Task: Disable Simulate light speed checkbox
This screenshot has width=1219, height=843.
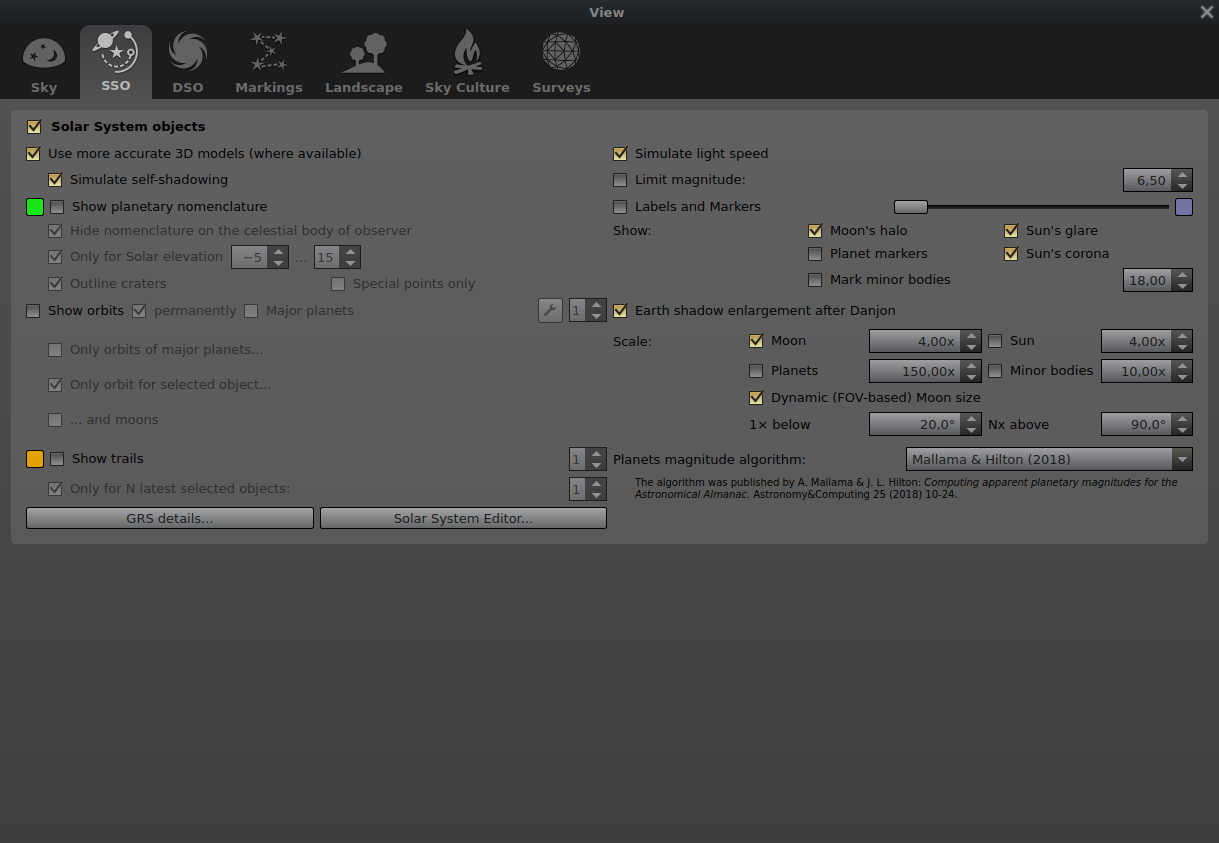Action: pos(620,154)
